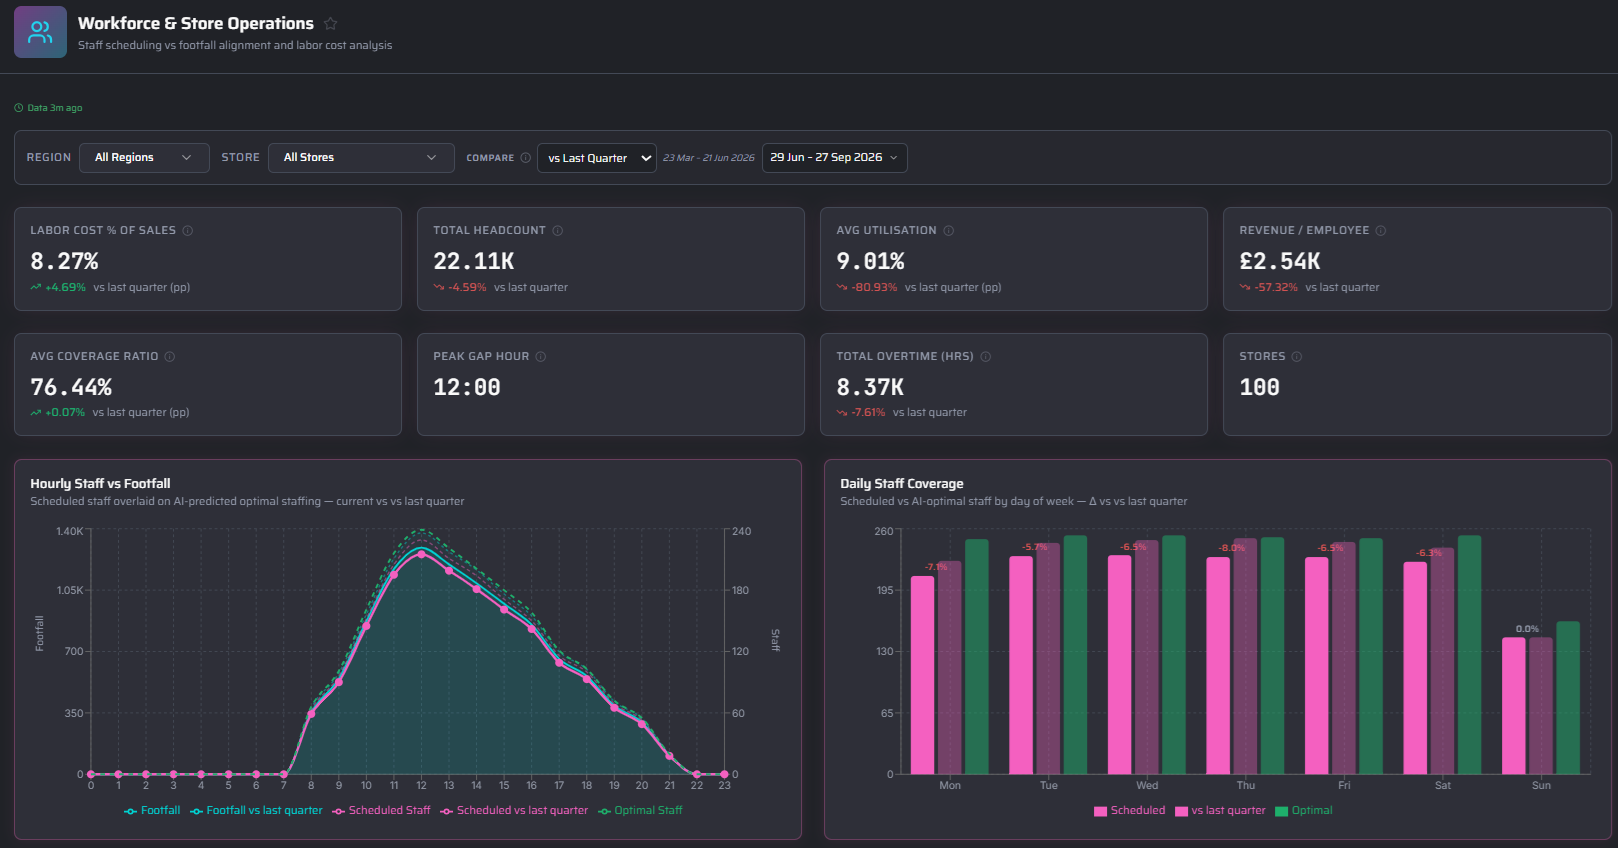This screenshot has width=1618, height=848.
Task: Click the 0.0% label above Sunday bars
Action: pyautogui.click(x=1527, y=629)
